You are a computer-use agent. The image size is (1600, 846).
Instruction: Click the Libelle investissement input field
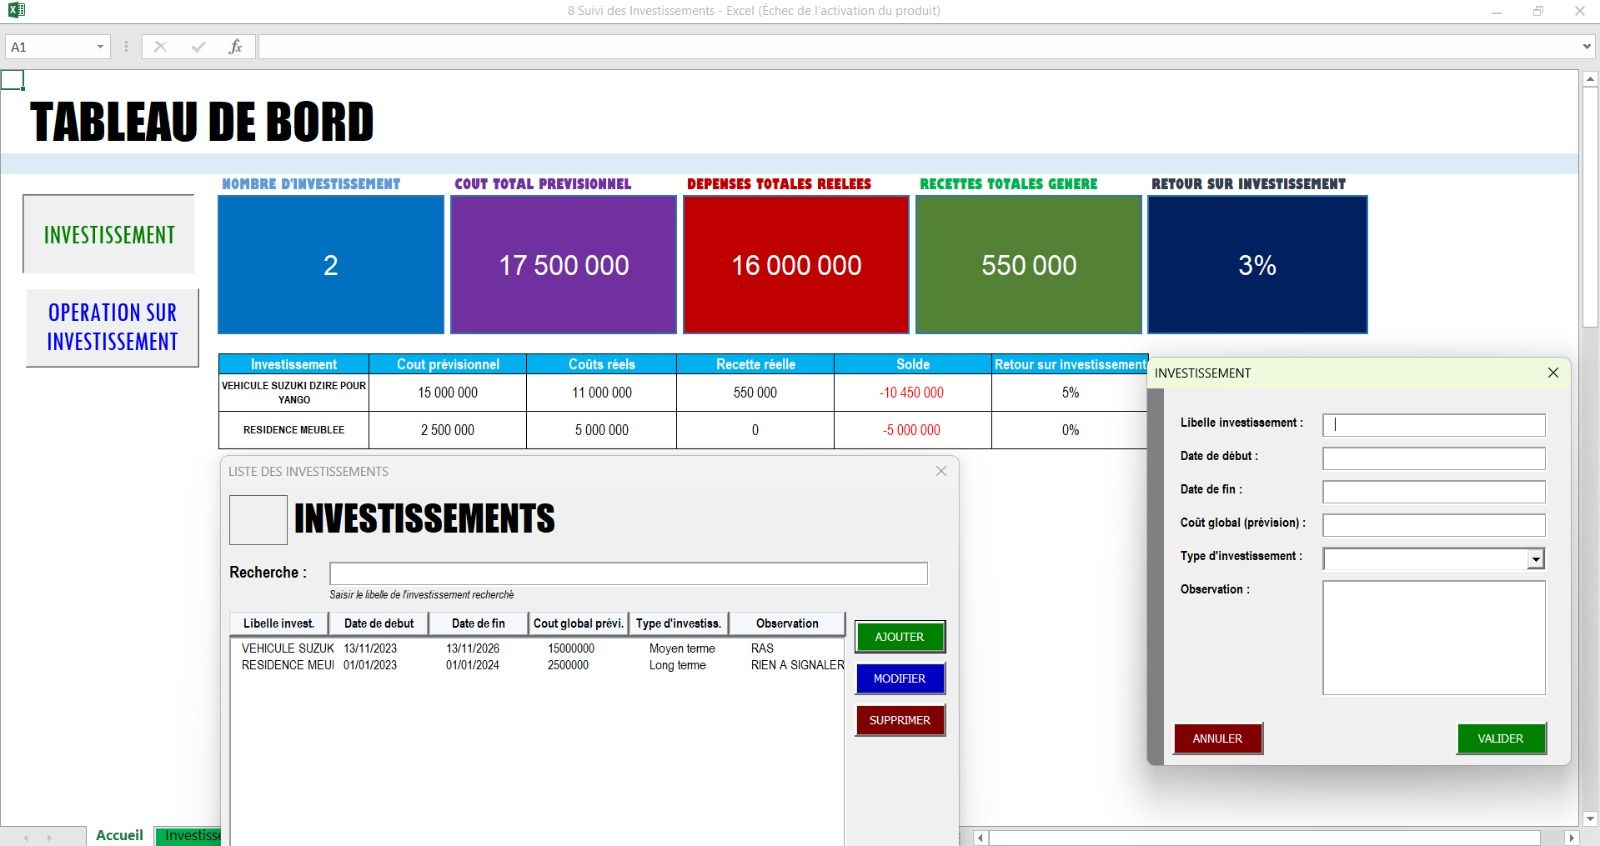point(1434,425)
